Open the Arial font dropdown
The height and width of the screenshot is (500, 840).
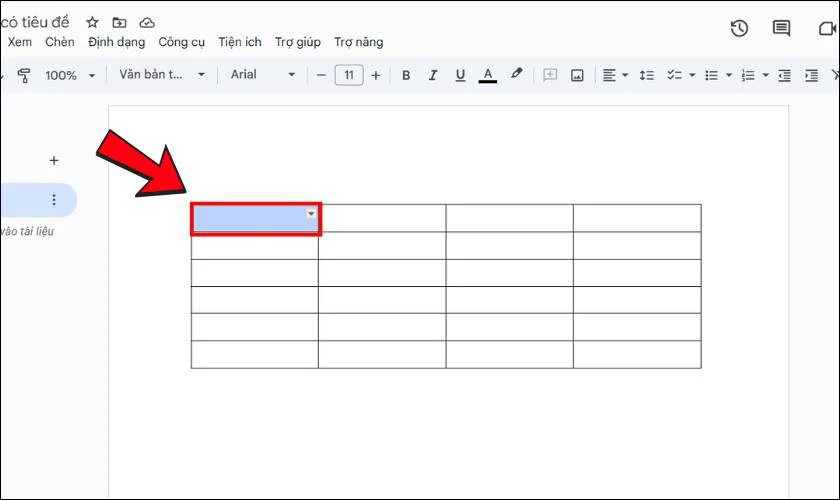(263, 74)
